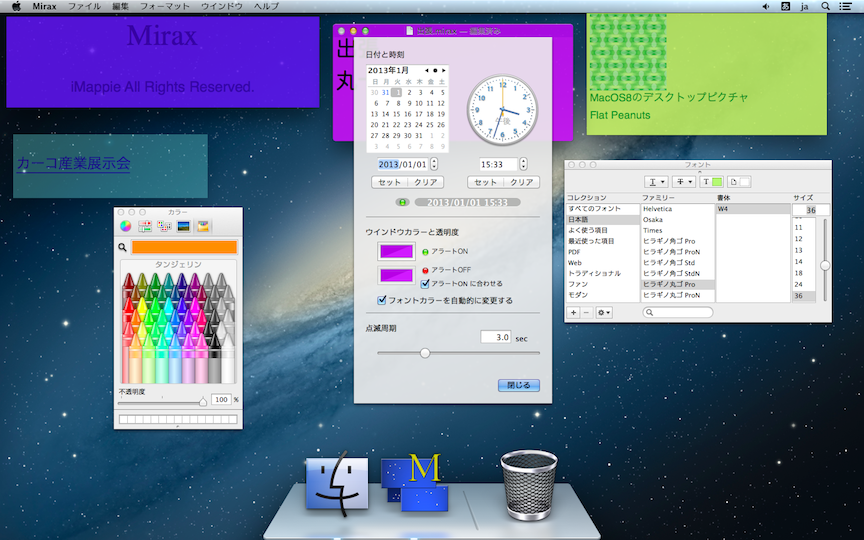
Task: Select the crayons picker icon
Action: point(203,226)
